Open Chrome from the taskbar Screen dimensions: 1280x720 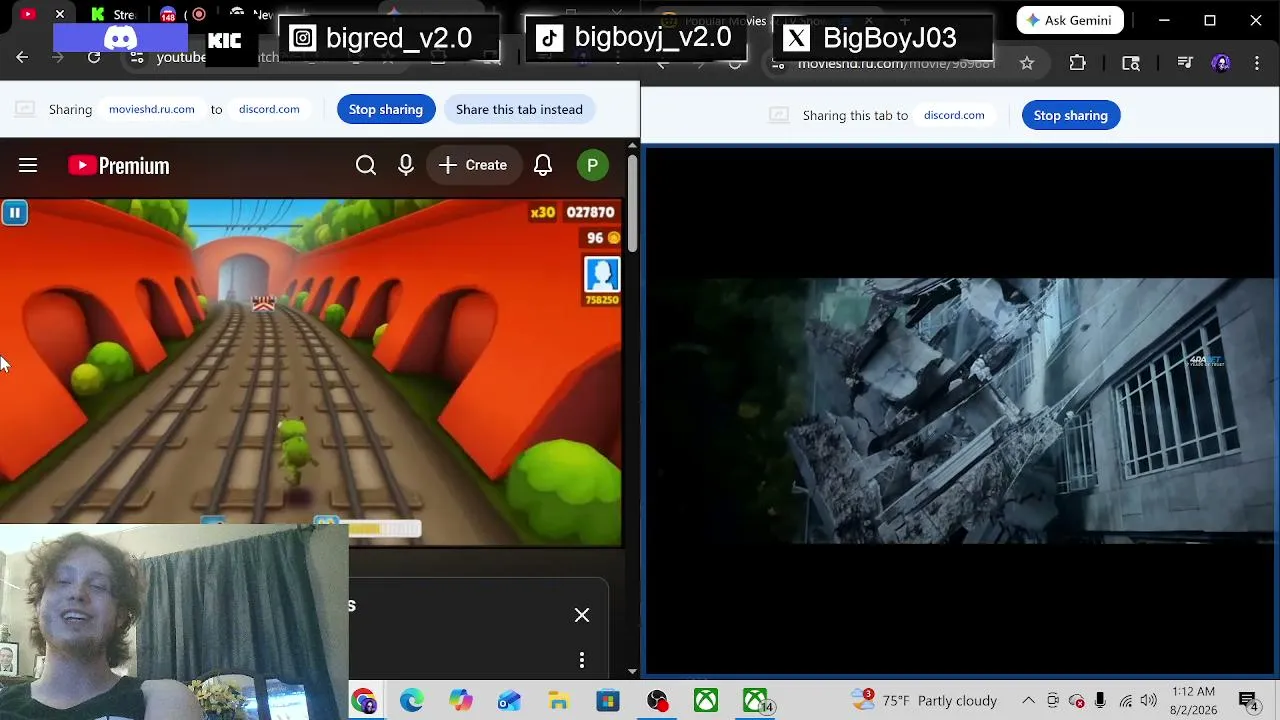[x=363, y=701]
